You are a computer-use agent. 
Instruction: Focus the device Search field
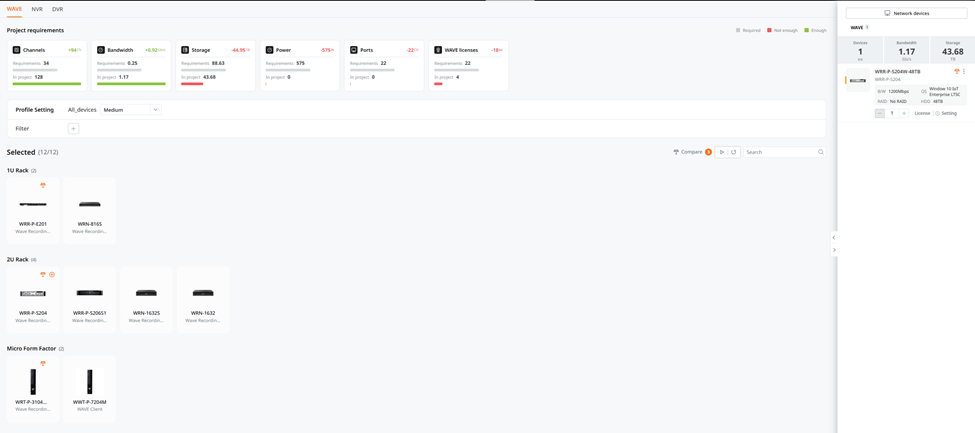(782, 152)
